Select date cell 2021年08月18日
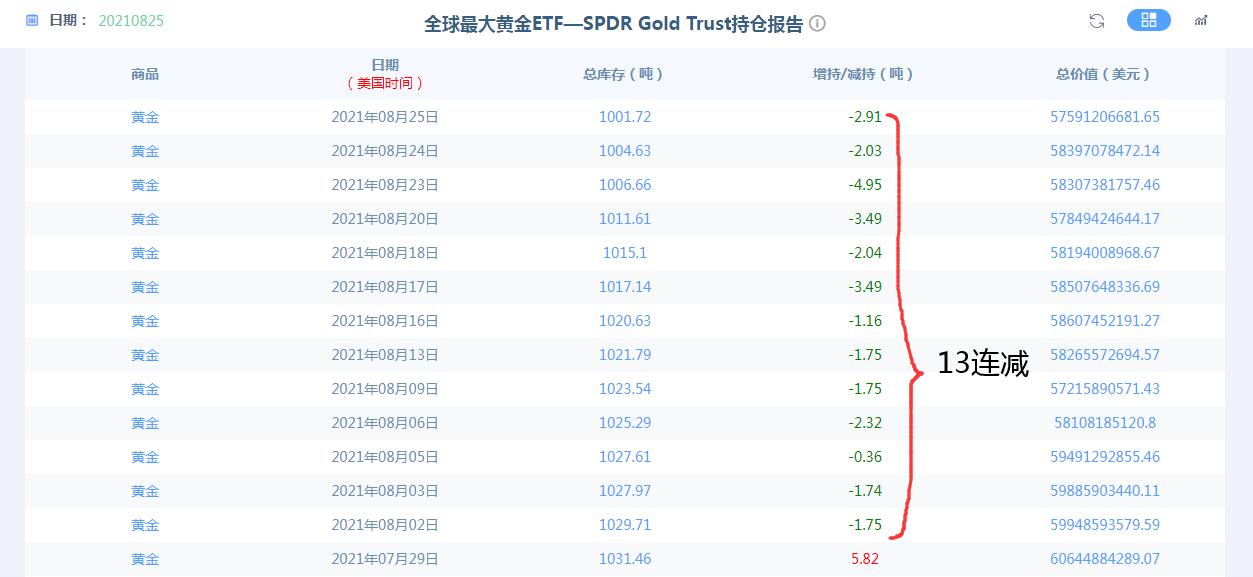The width and height of the screenshot is (1253, 577). click(385, 253)
